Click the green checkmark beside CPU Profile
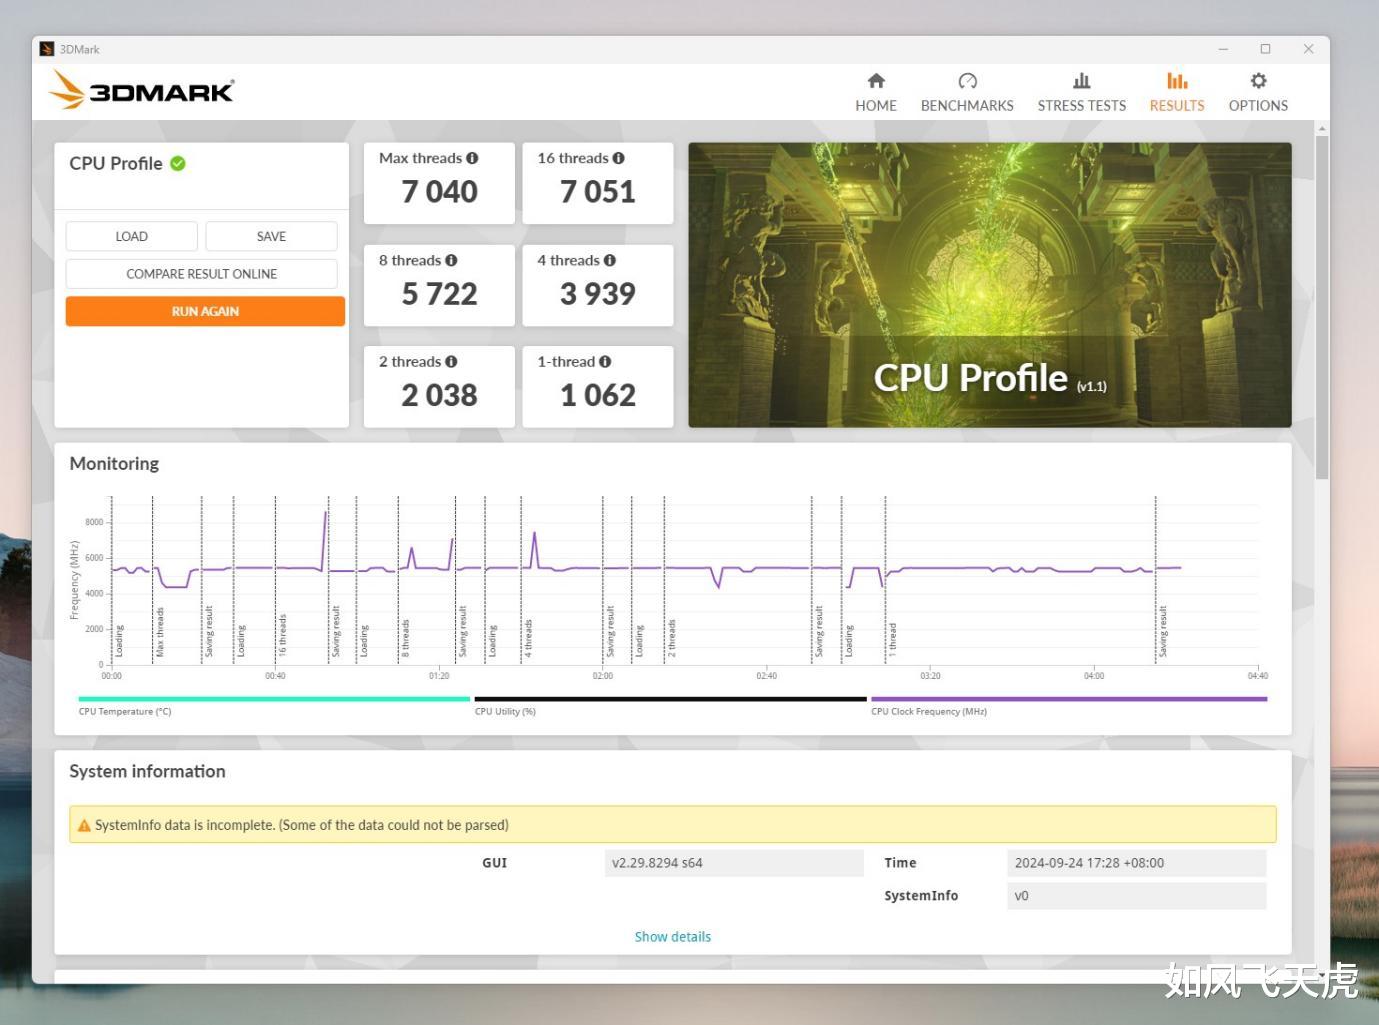This screenshot has height=1025, width=1379. [x=179, y=163]
